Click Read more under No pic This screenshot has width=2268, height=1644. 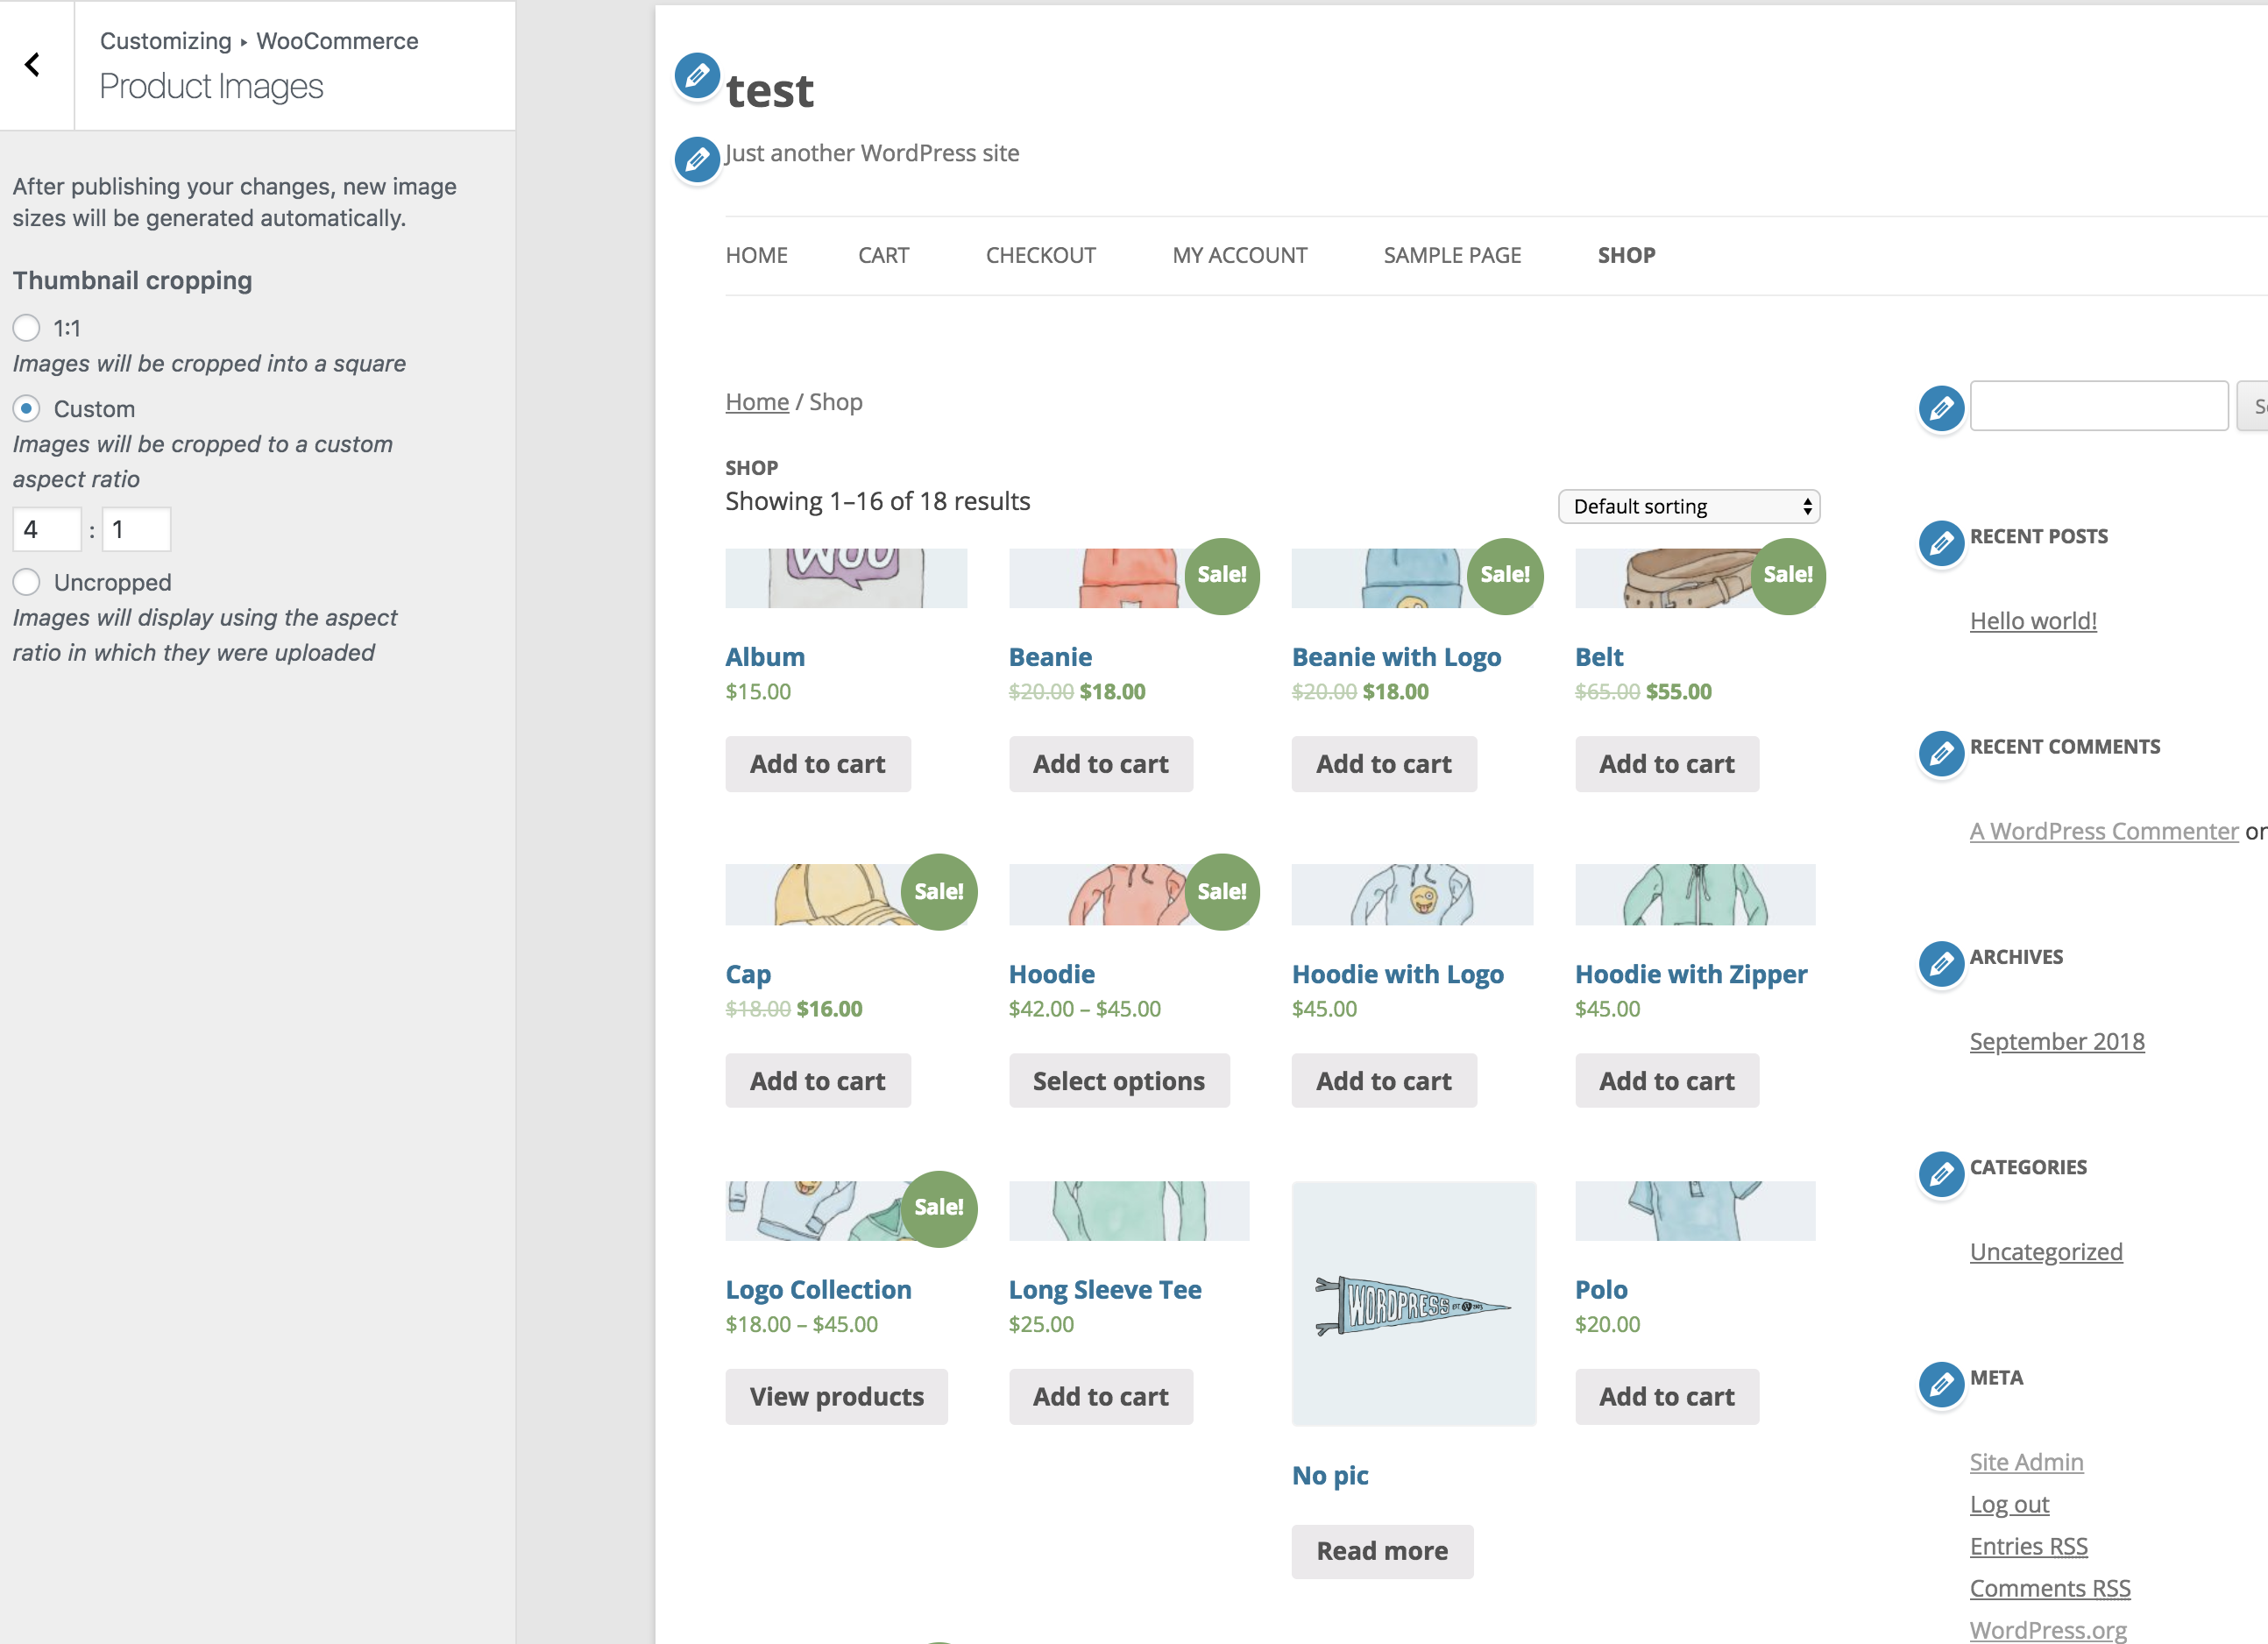click(1382, 1551)
